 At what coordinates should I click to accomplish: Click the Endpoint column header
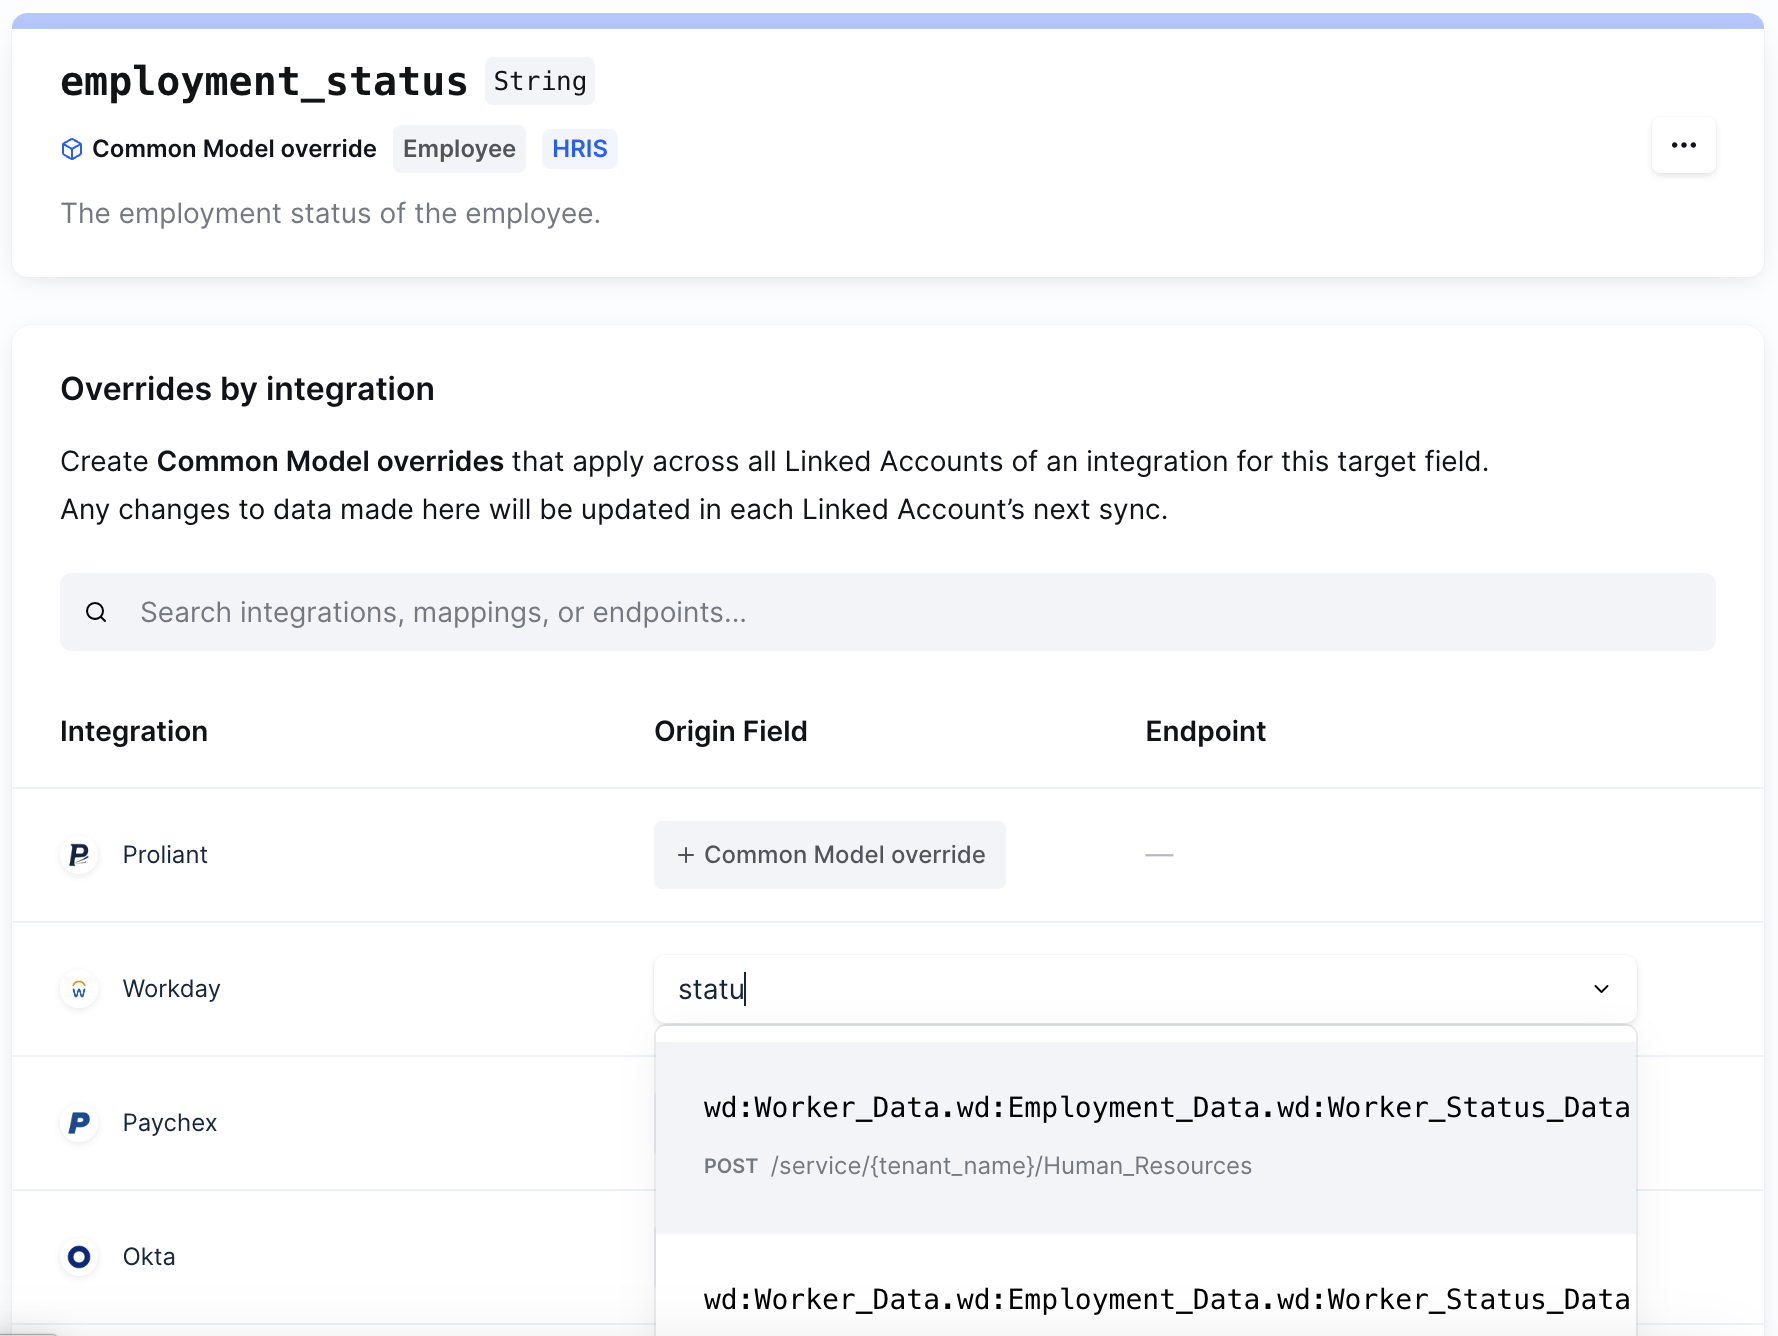[x=1205, y=731]
